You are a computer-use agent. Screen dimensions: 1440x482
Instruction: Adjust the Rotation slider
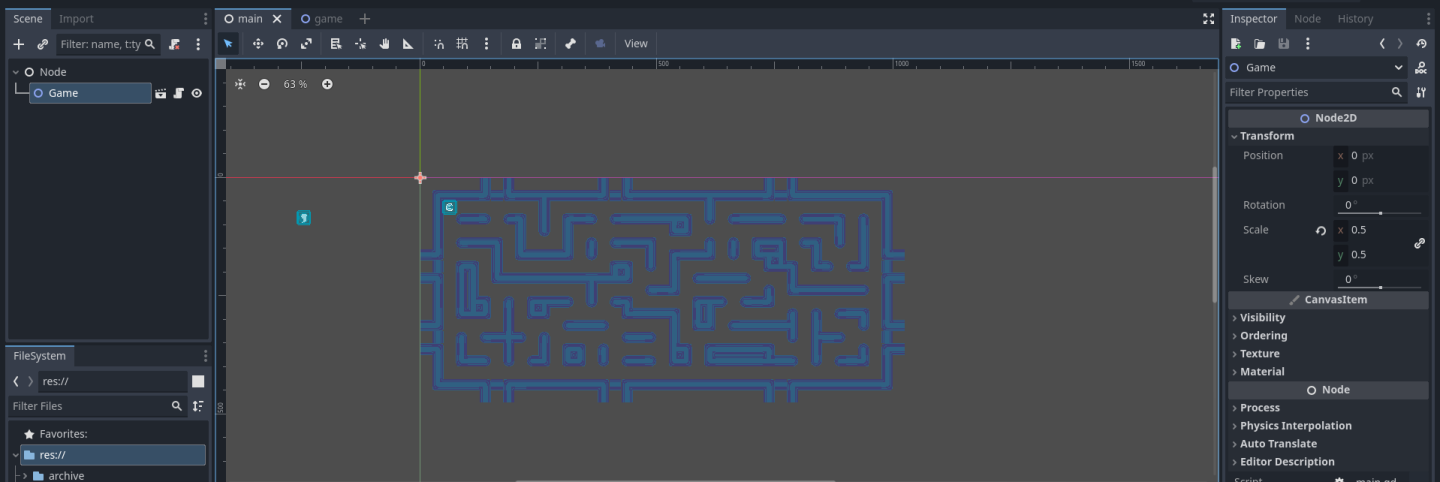click(1381, 213)
